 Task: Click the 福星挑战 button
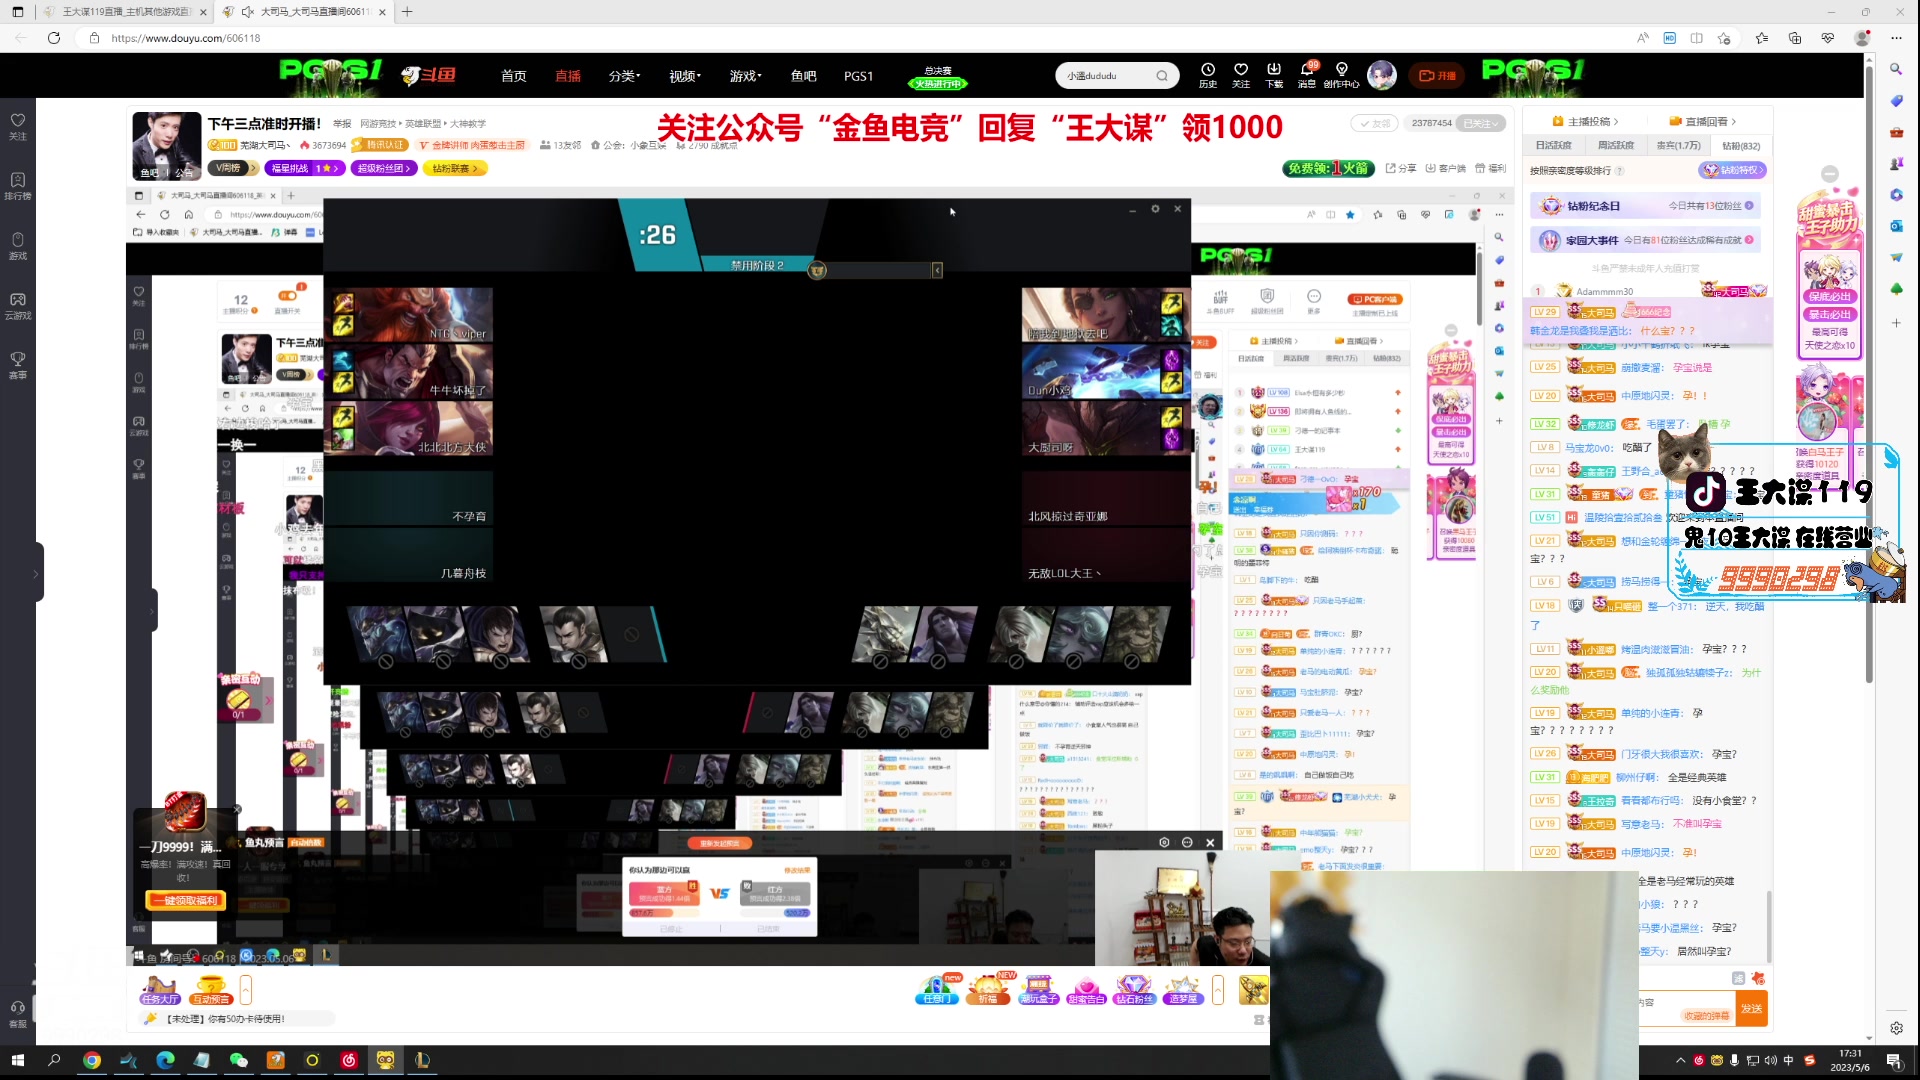pos(306,168)
